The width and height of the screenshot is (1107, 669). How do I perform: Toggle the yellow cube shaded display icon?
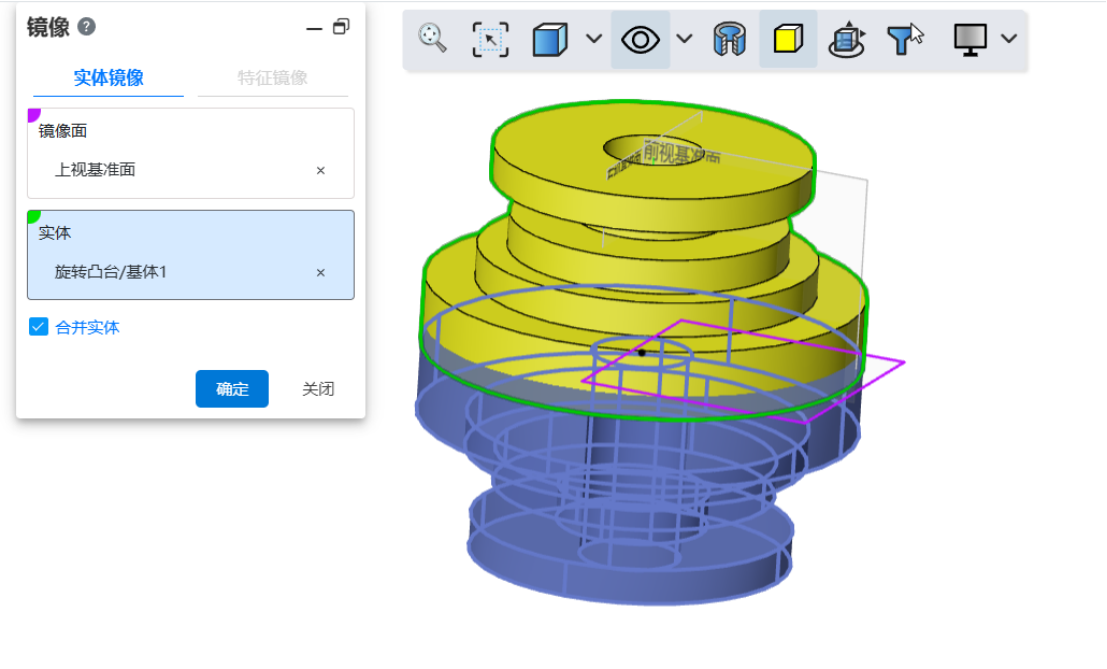click(x=788, y=39)
